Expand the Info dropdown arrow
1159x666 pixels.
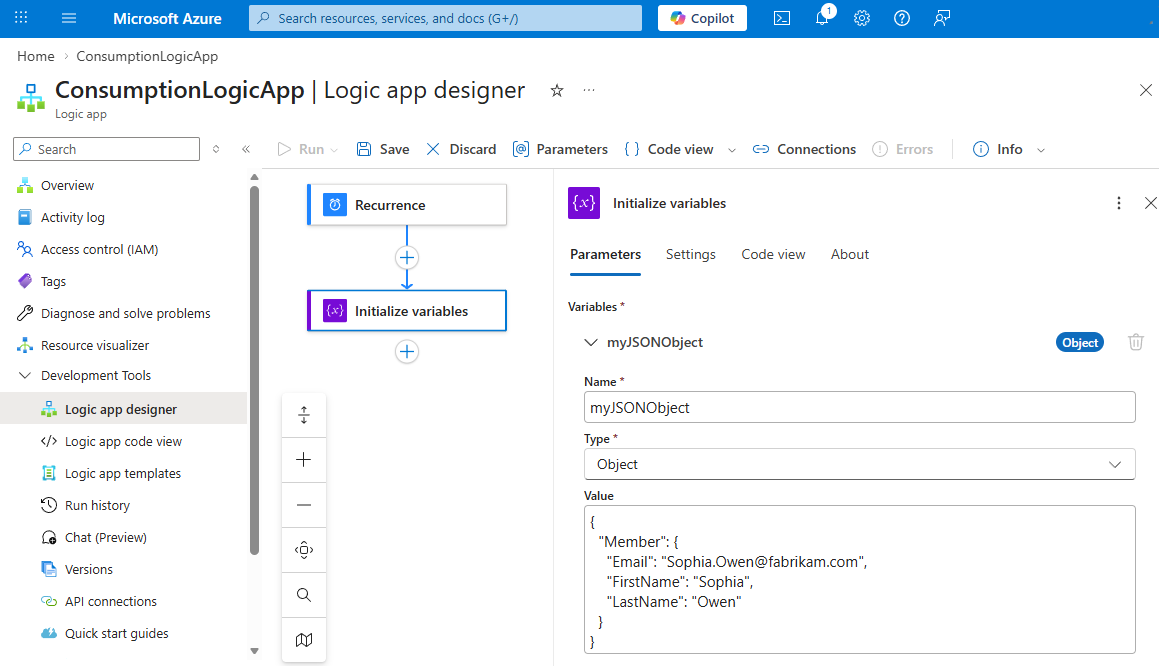[x=1041, y=150]
